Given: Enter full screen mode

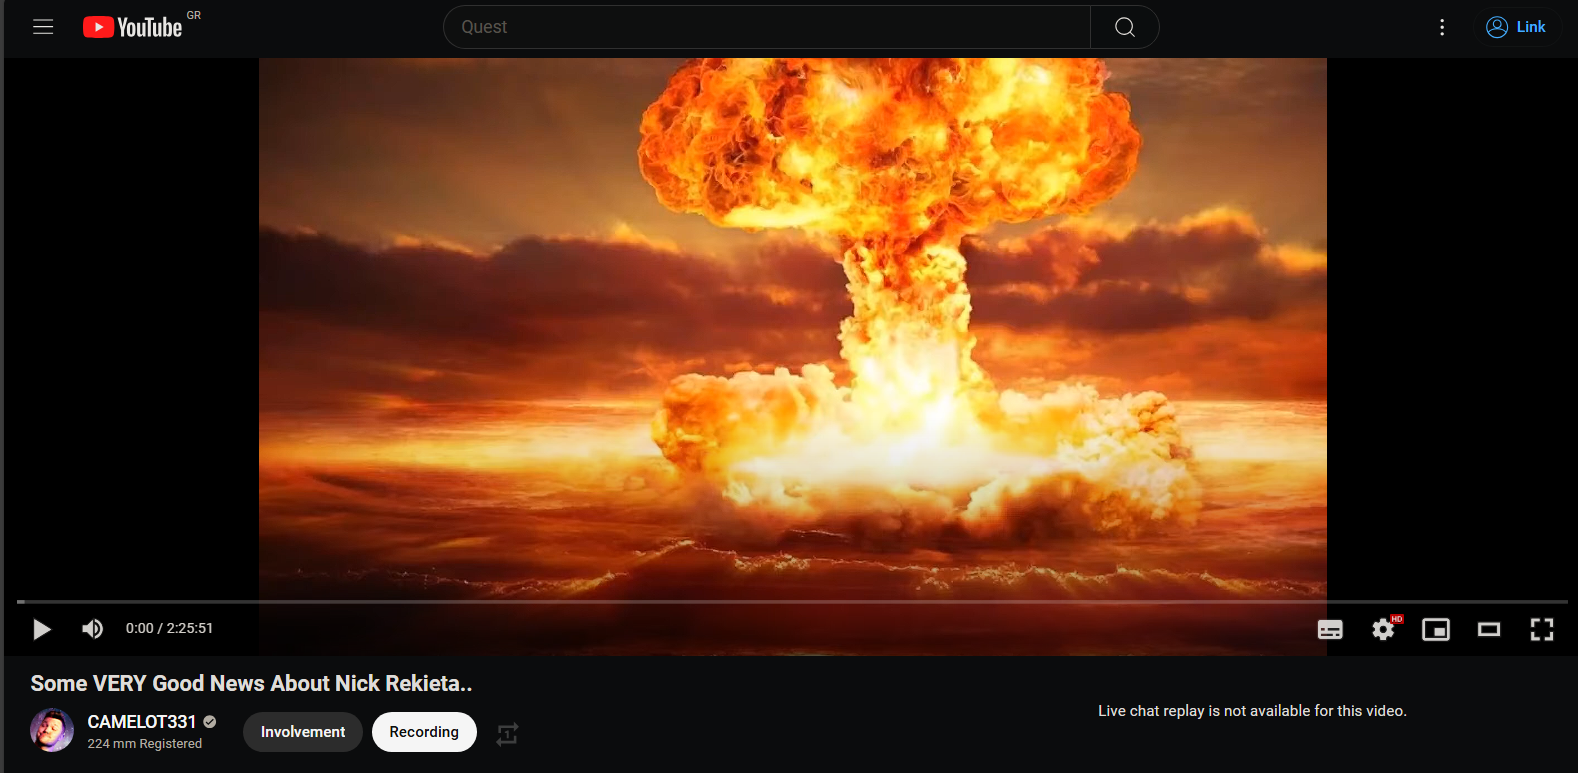Looking at the screenshot, I should pyautogui.click(x=1542, y=629).
